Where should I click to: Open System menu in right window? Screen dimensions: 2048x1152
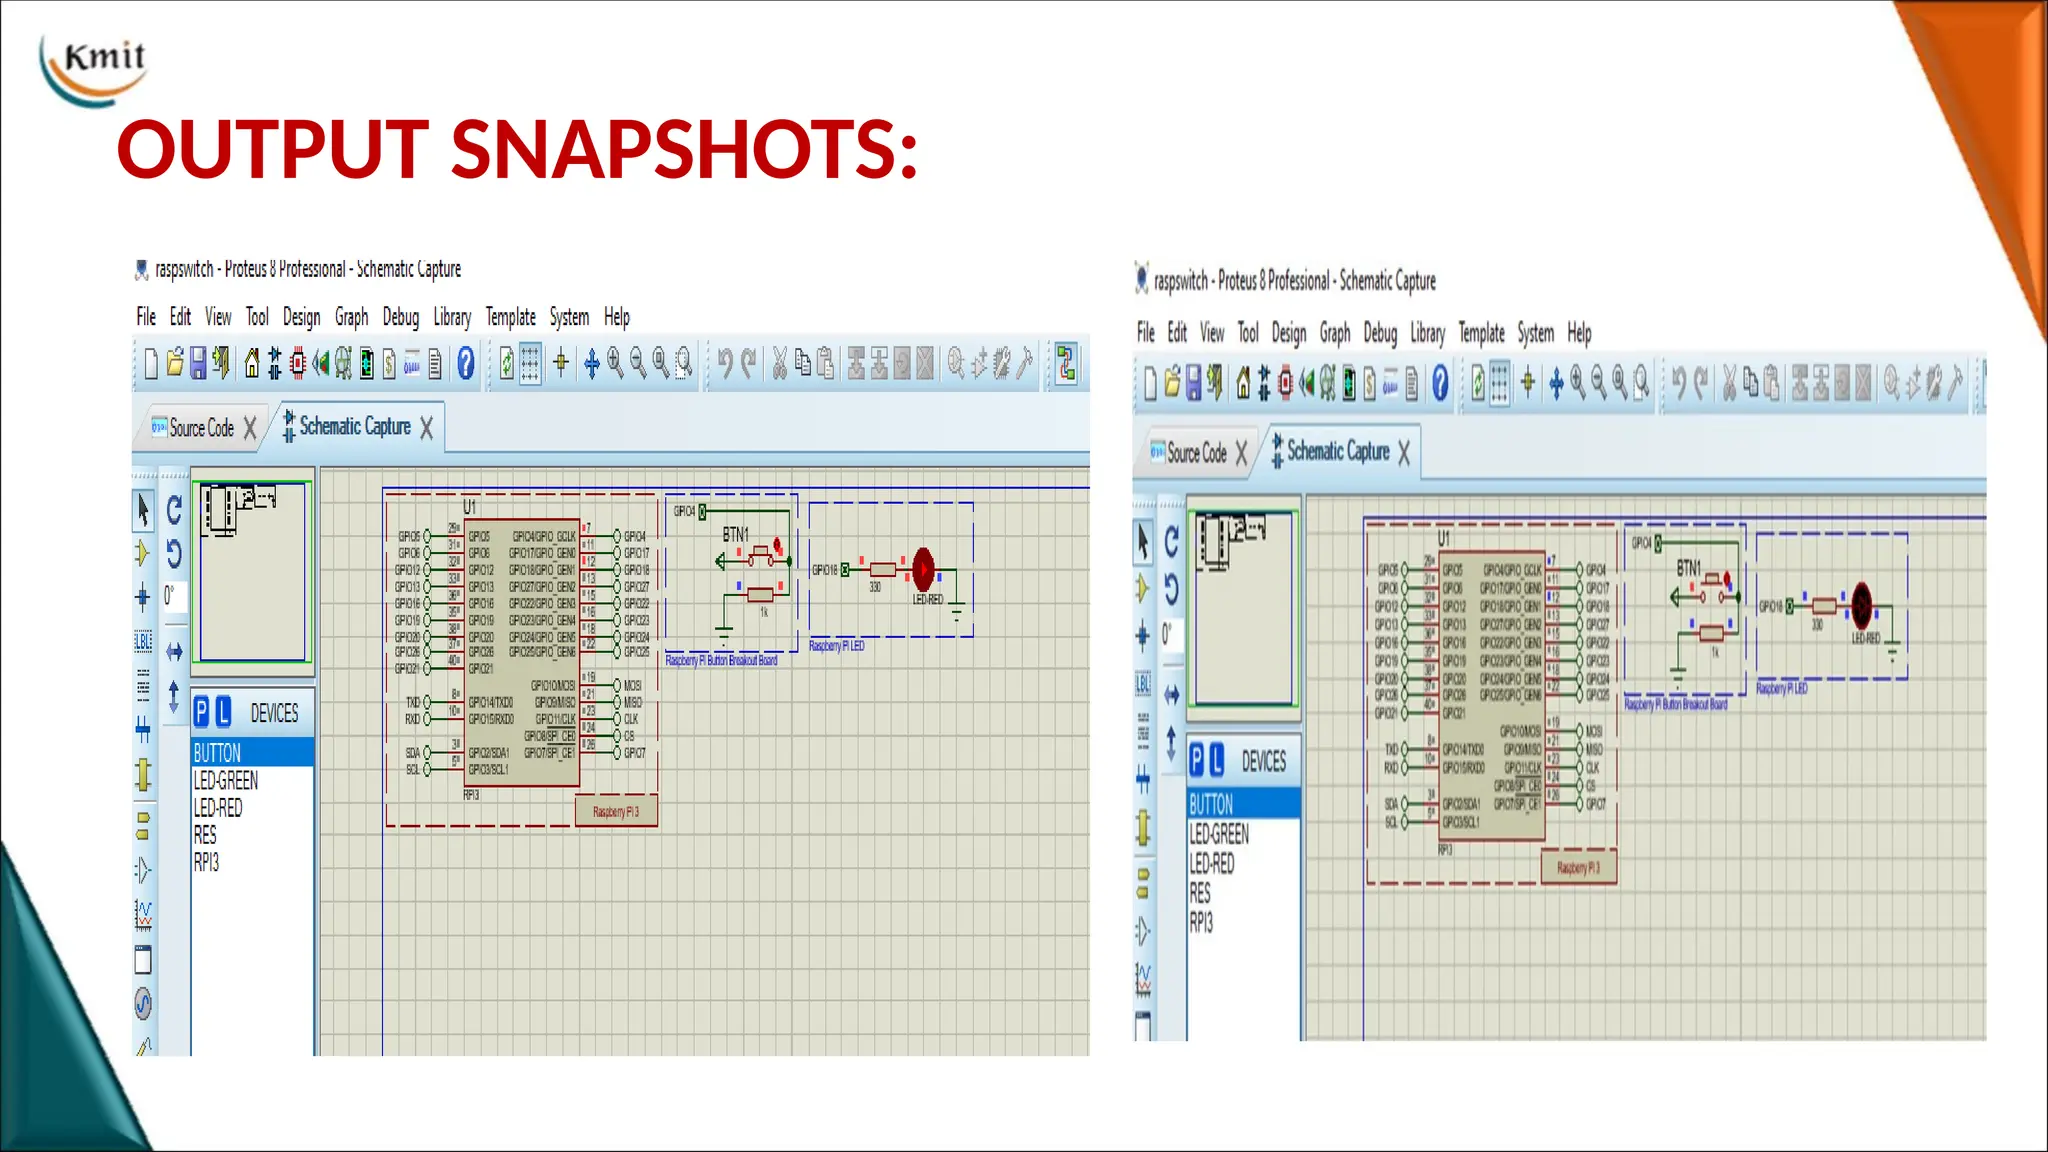(1536, 333)
